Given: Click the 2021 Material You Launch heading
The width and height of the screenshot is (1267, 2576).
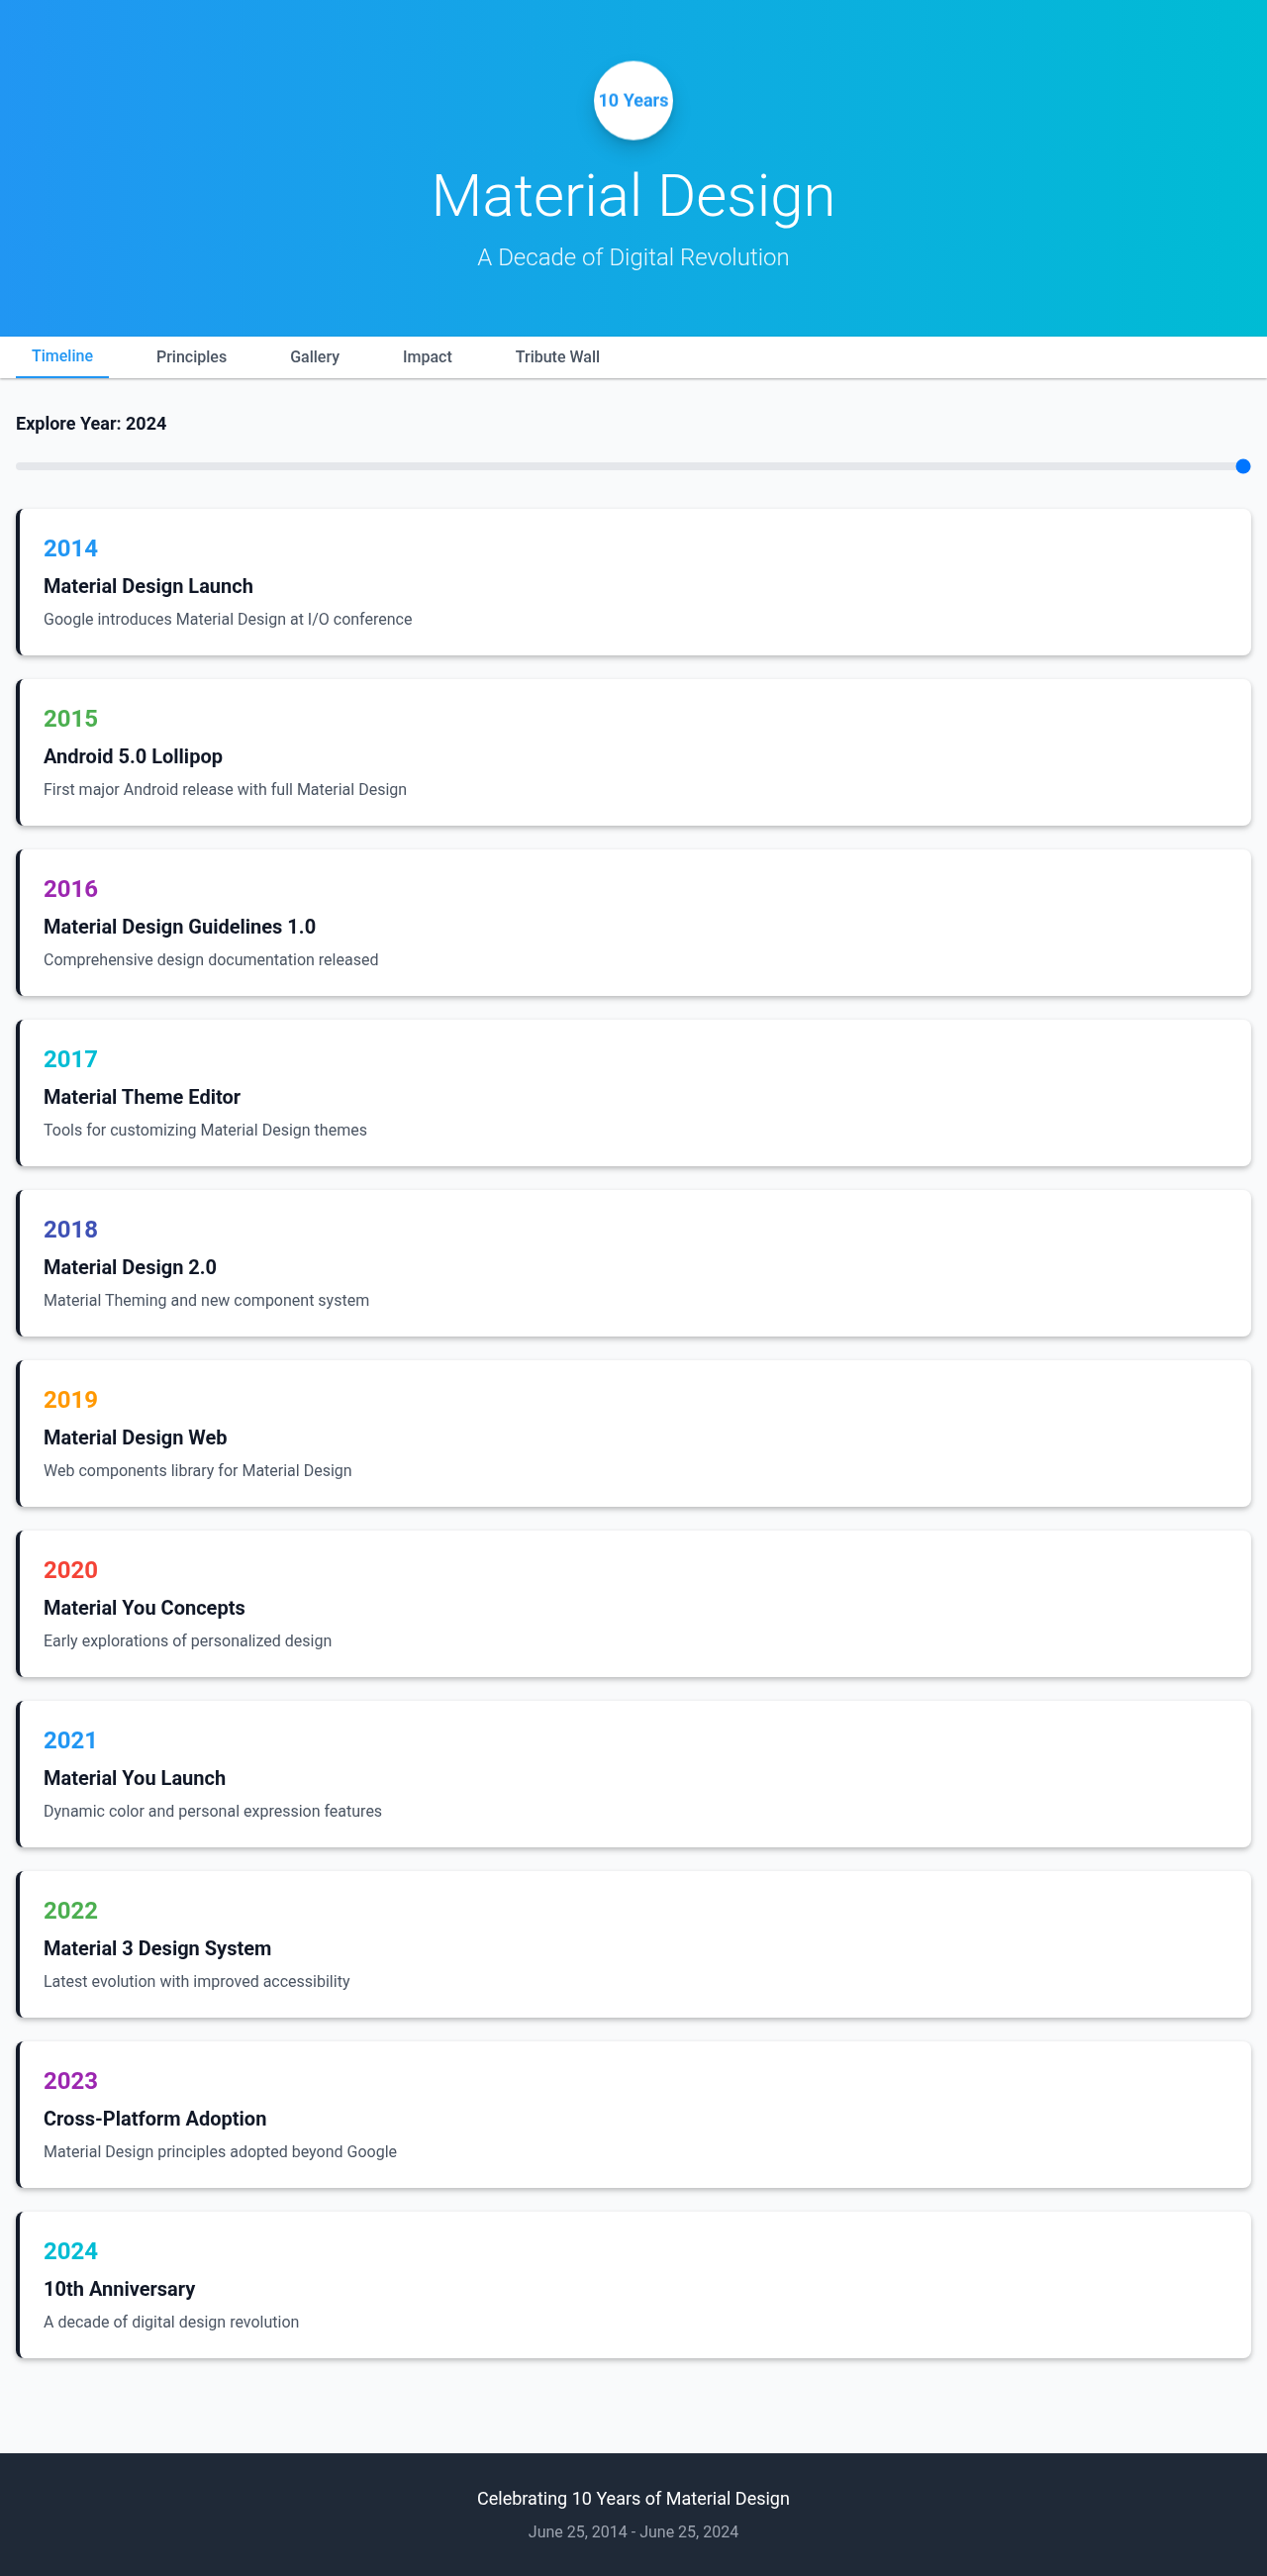Looking at the screenshot, I should [134, 1778].
